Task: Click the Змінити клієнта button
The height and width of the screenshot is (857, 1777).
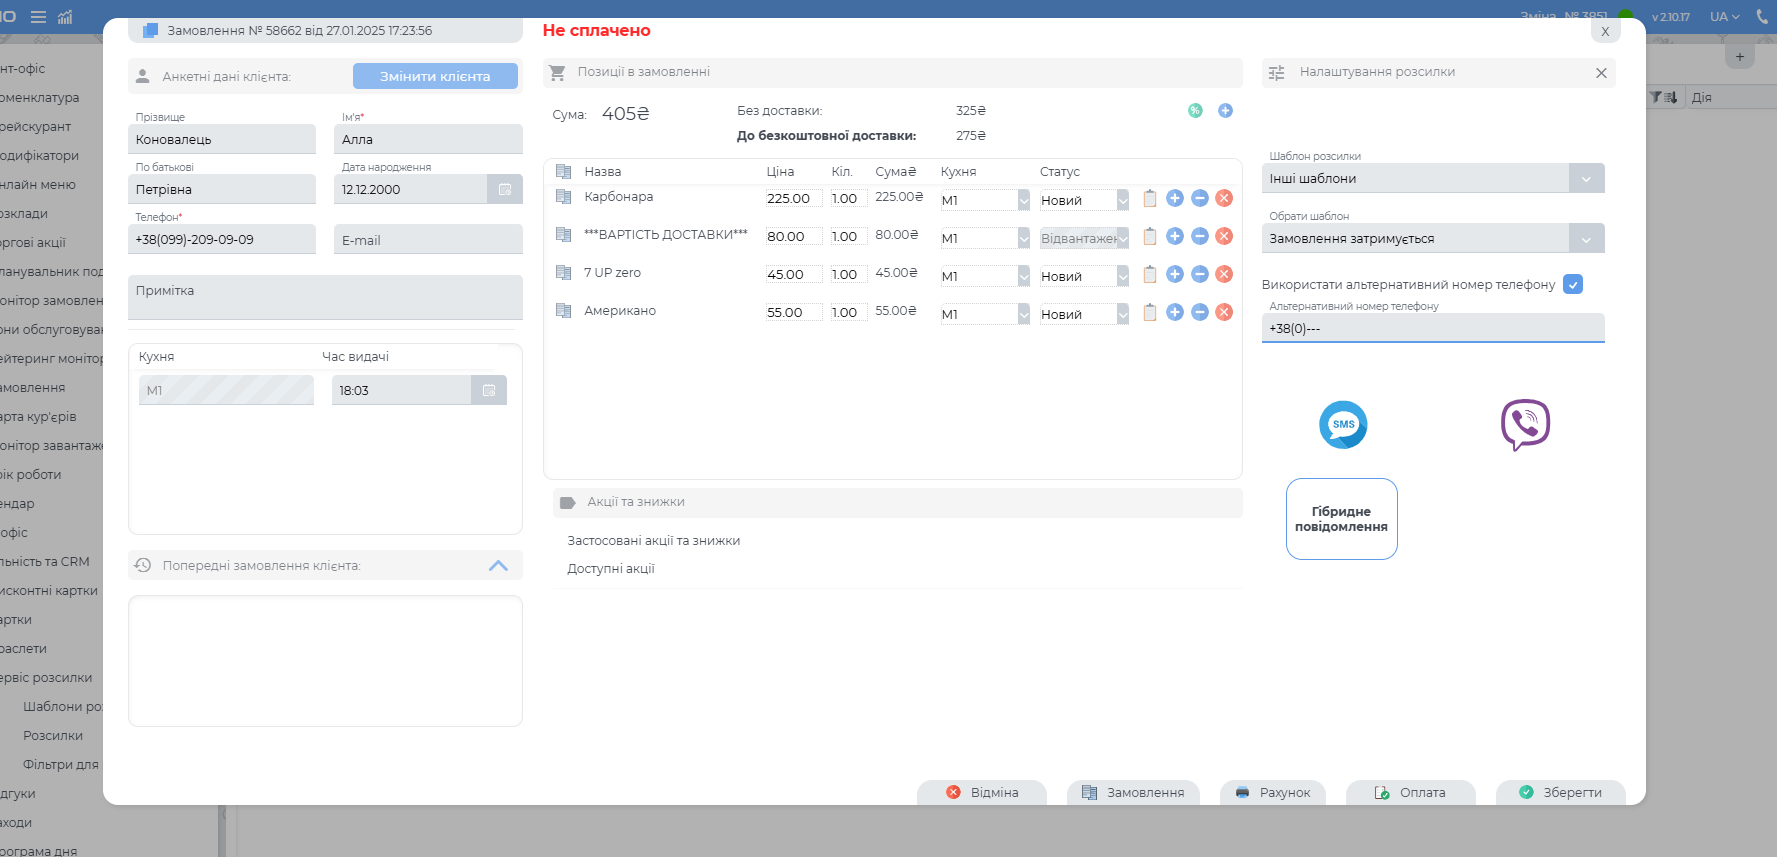Action: point(435,76)
